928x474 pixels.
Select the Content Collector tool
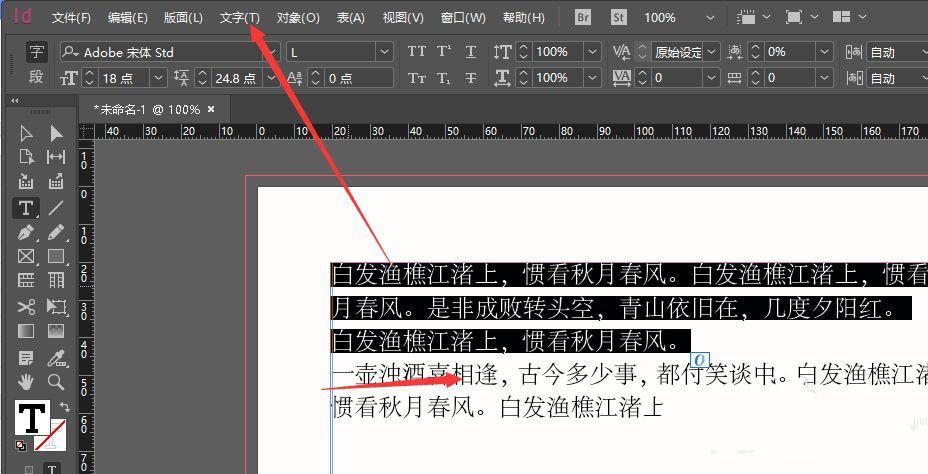[26, 181]
